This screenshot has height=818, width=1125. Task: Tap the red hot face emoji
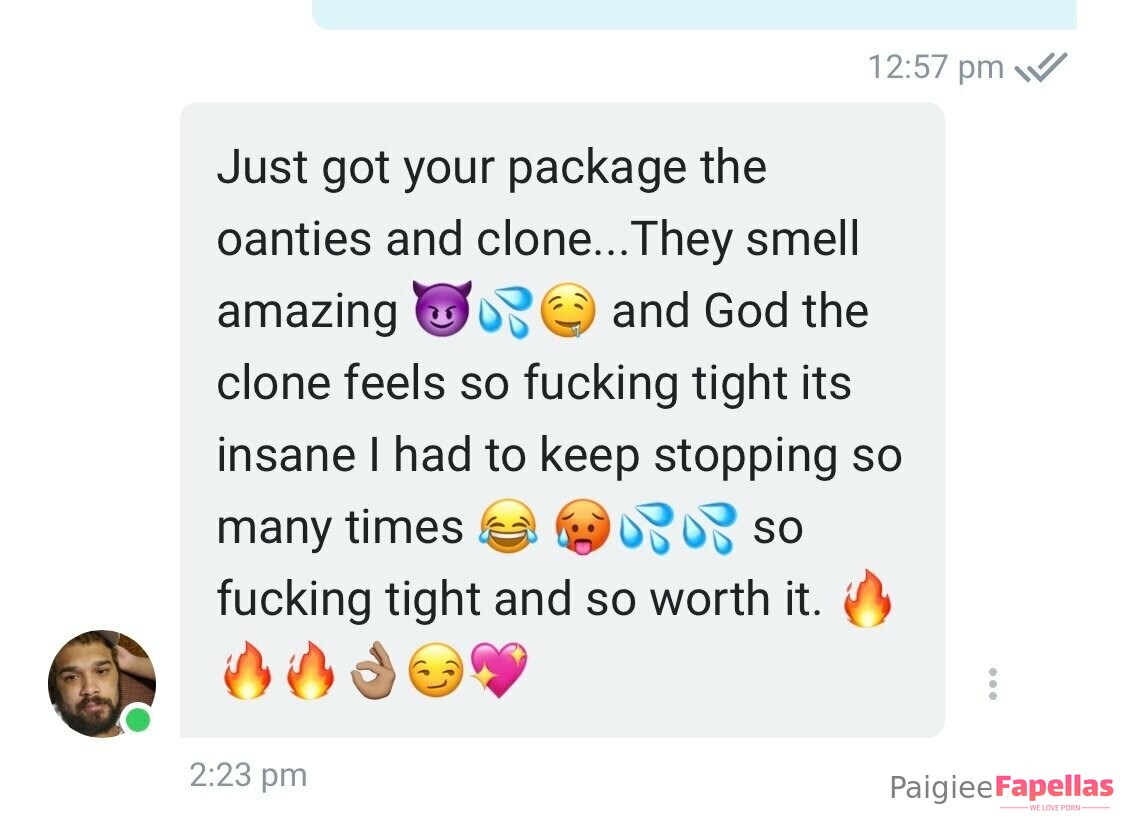(x=583, y=527)
